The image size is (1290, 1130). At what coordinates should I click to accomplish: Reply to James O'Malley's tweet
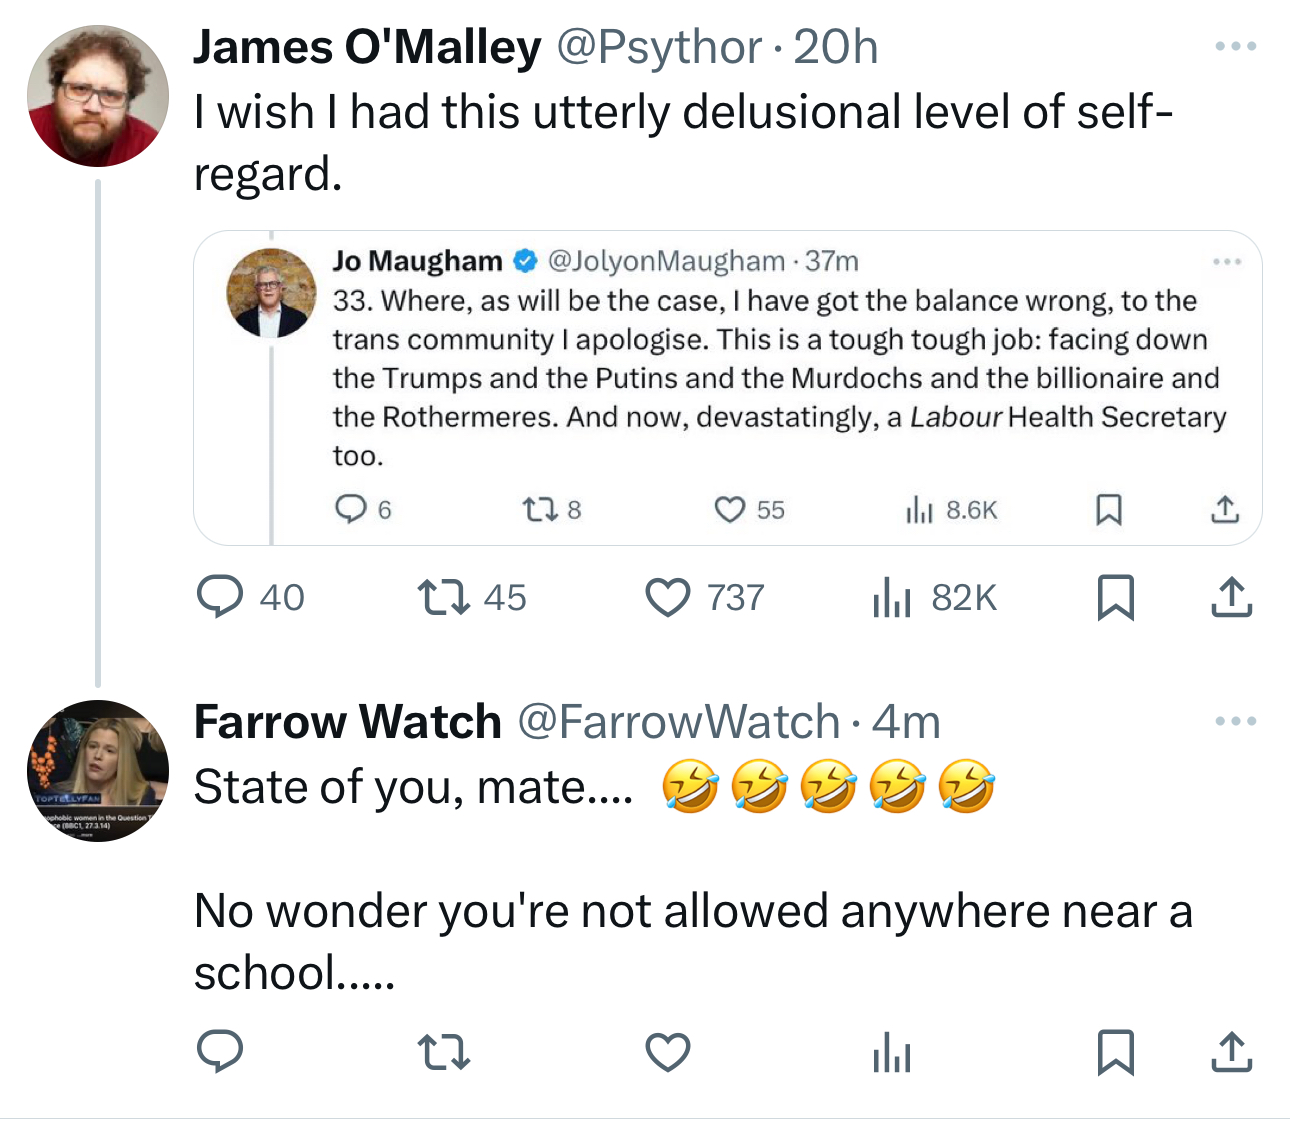[x=220, y=597]
